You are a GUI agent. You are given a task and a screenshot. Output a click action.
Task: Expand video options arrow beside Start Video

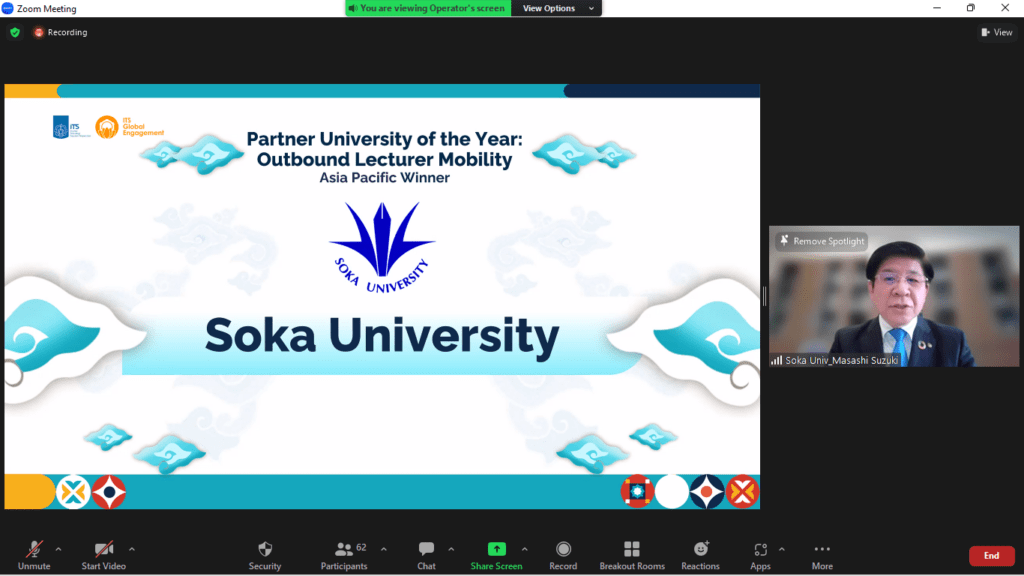coord(132,549)
